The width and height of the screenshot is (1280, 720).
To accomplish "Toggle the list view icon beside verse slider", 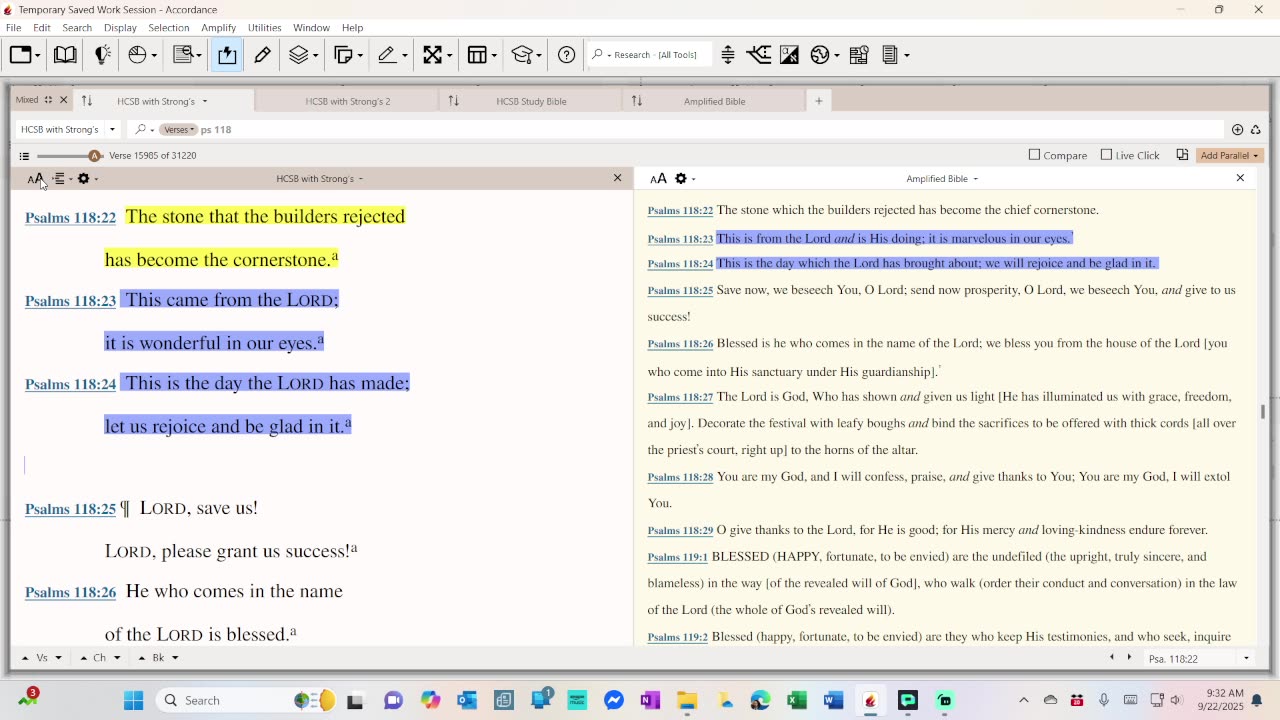I will (24, 156).
